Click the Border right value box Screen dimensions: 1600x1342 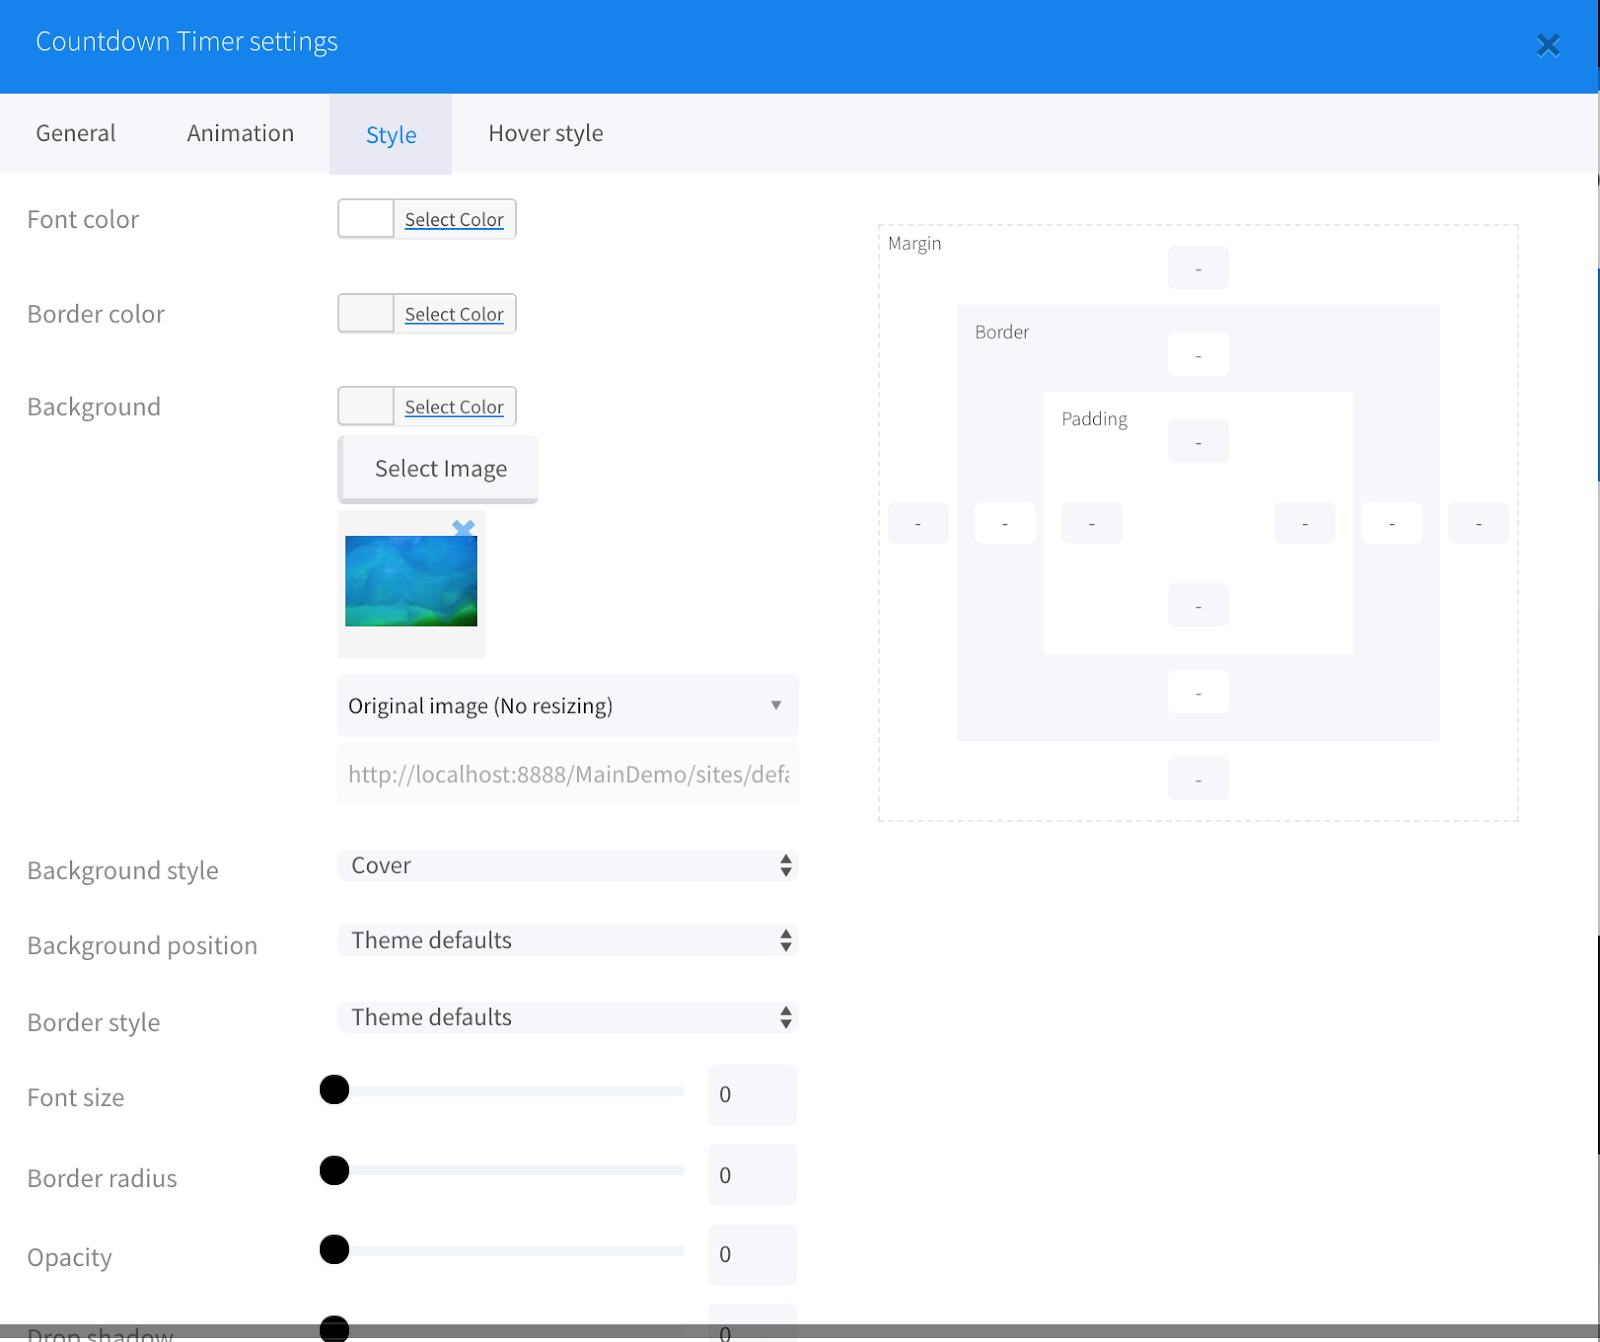1391,523
